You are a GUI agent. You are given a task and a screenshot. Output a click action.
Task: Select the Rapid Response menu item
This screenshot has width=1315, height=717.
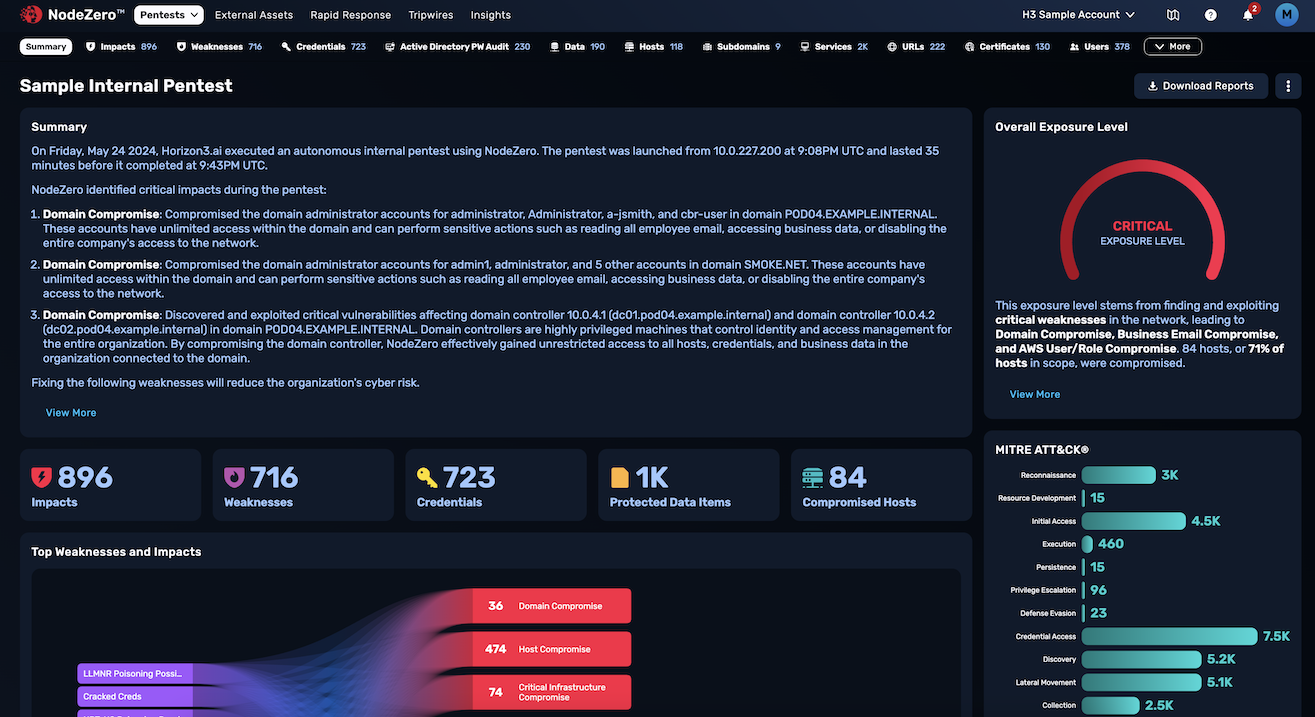pyautogui.click(x=350, y=15)
